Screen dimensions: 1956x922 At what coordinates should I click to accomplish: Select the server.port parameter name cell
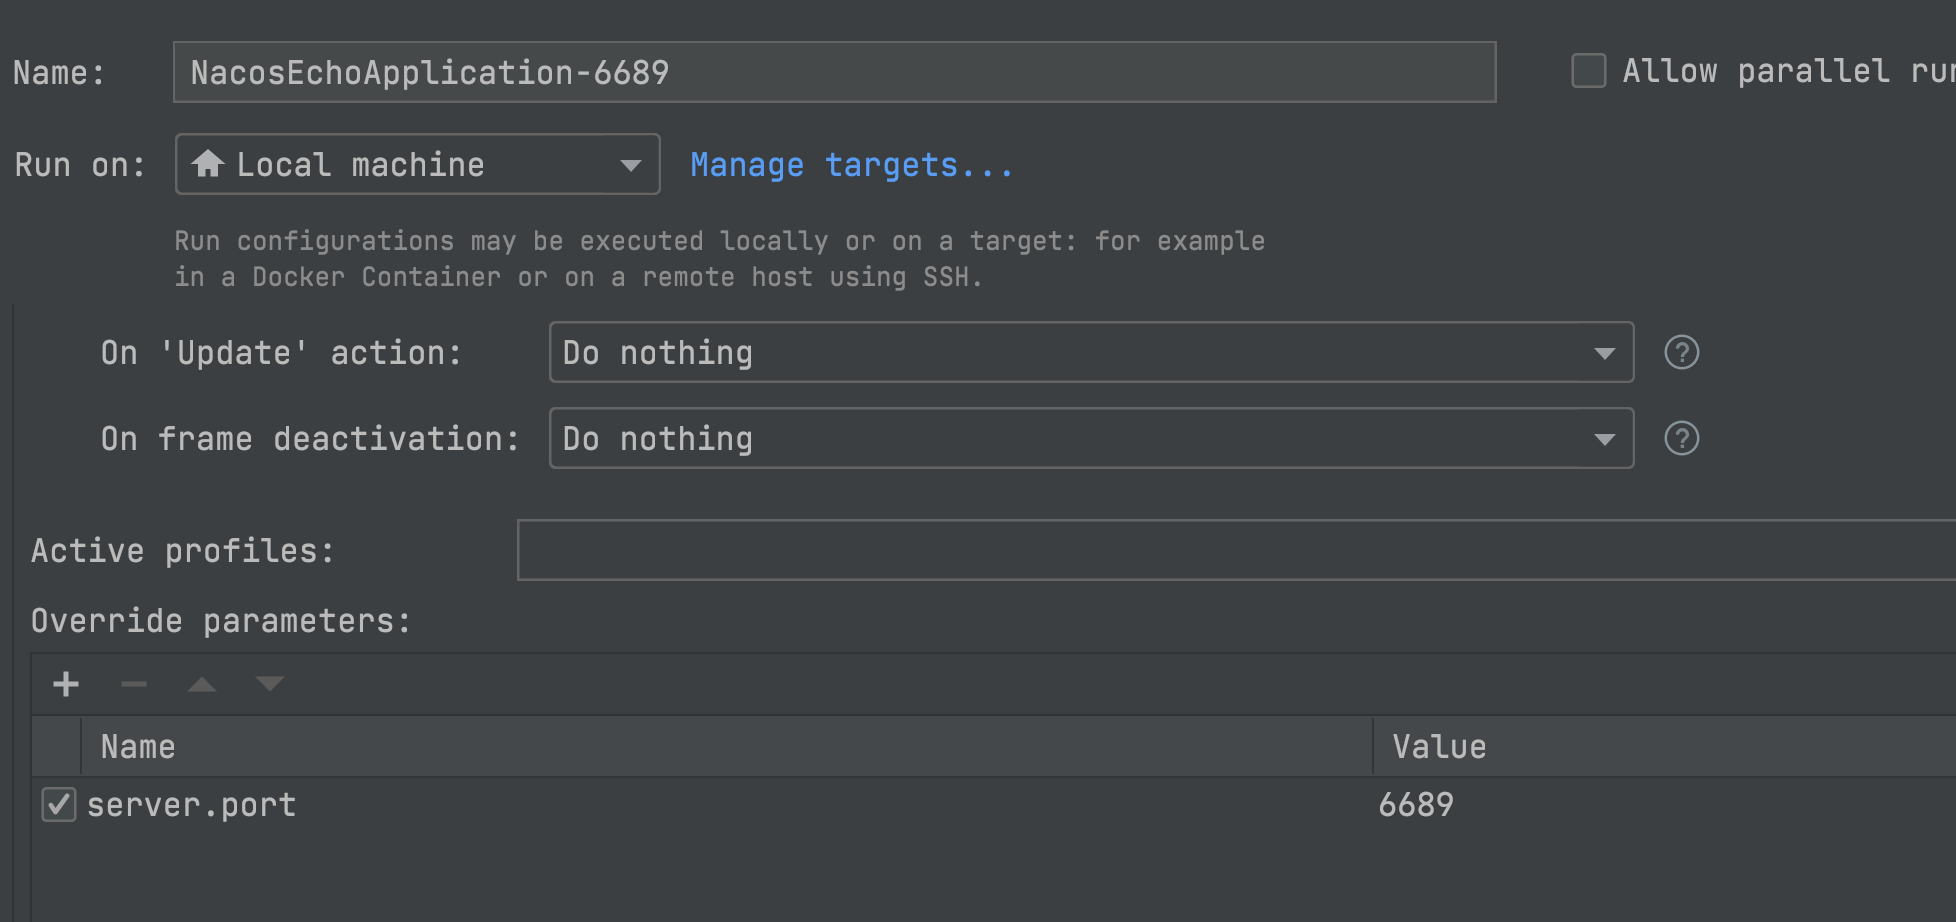pyautogui.click(x=192, y=805)
